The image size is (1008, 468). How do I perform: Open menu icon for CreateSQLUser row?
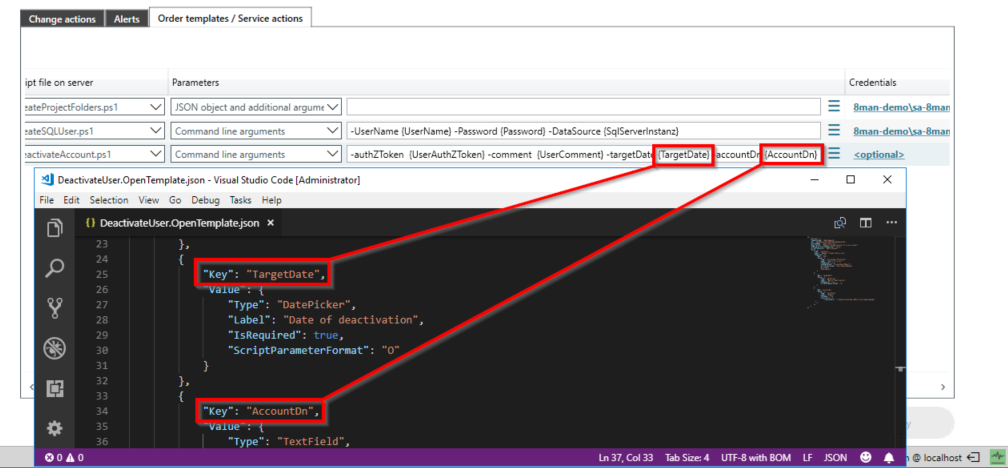[x=834, y=130]
